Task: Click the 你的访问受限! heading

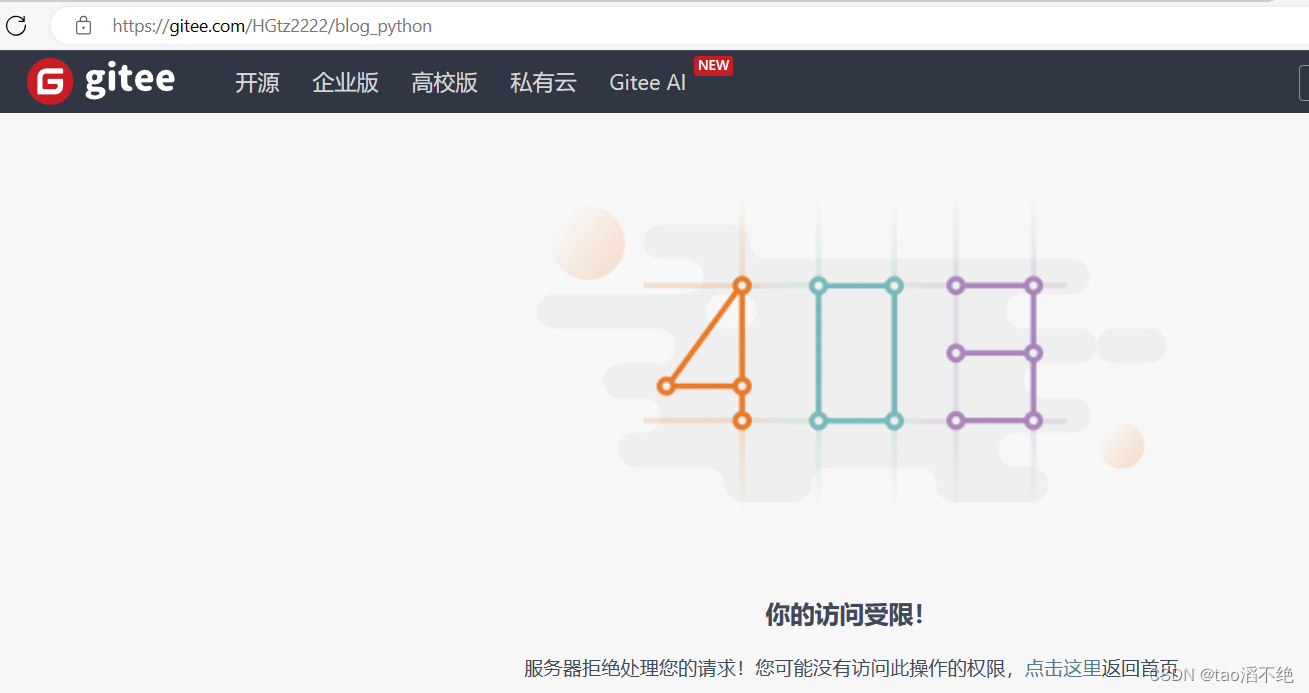Action: tap(845, 614)
